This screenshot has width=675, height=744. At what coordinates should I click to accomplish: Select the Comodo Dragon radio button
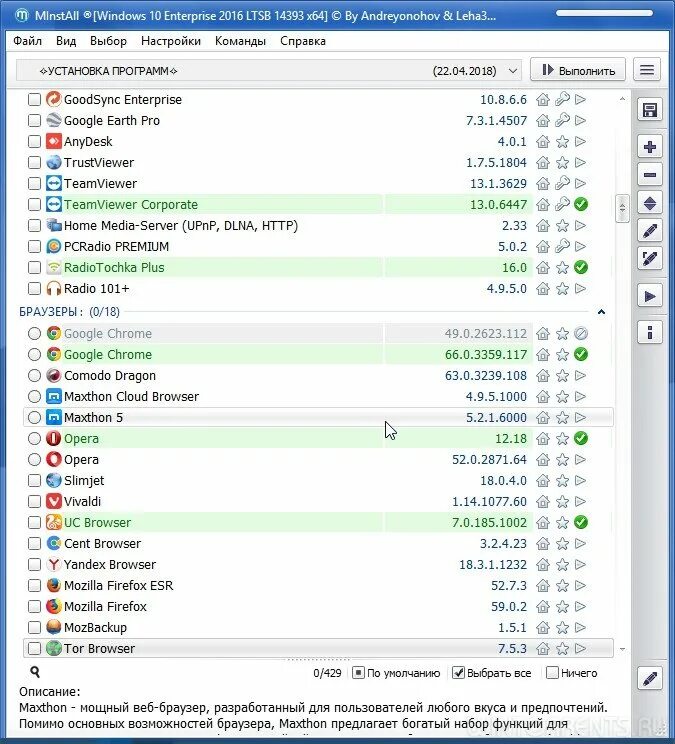(34, 376)
